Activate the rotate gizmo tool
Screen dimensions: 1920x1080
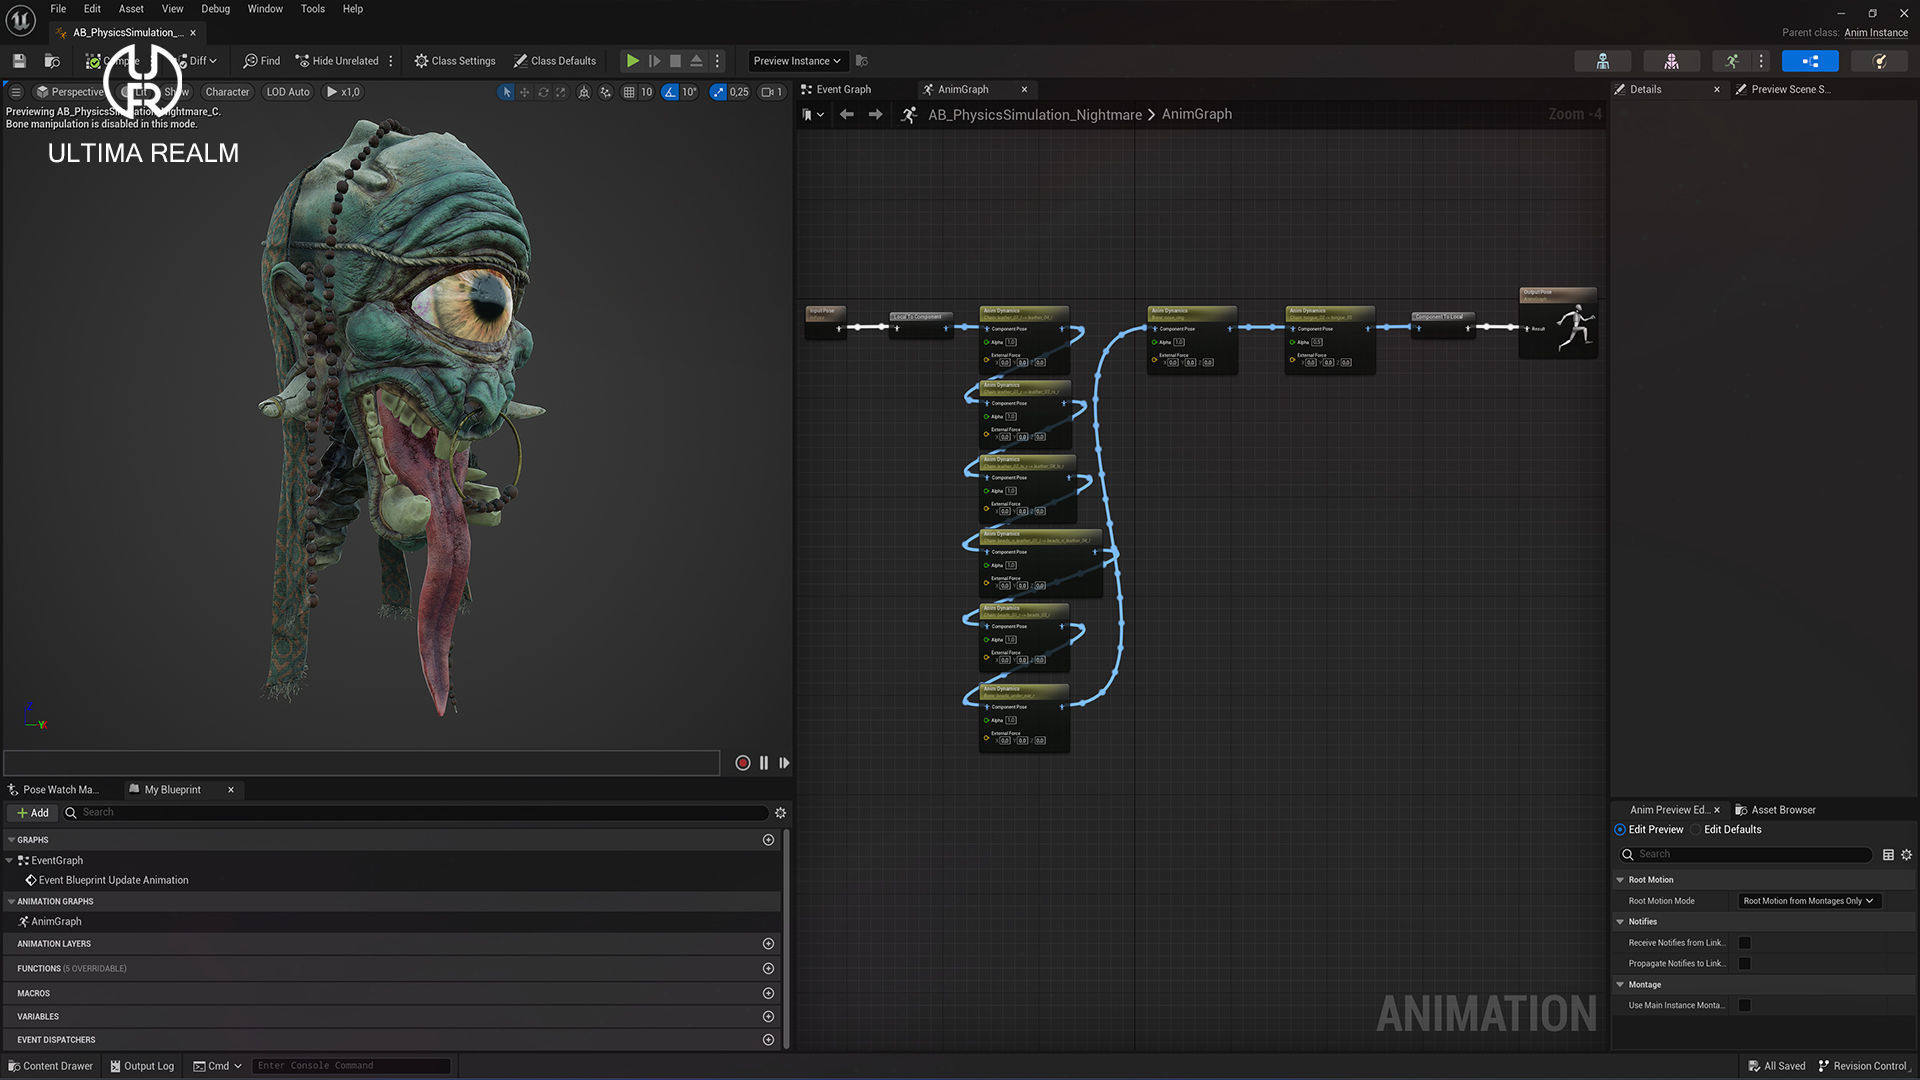click(543, 92)
